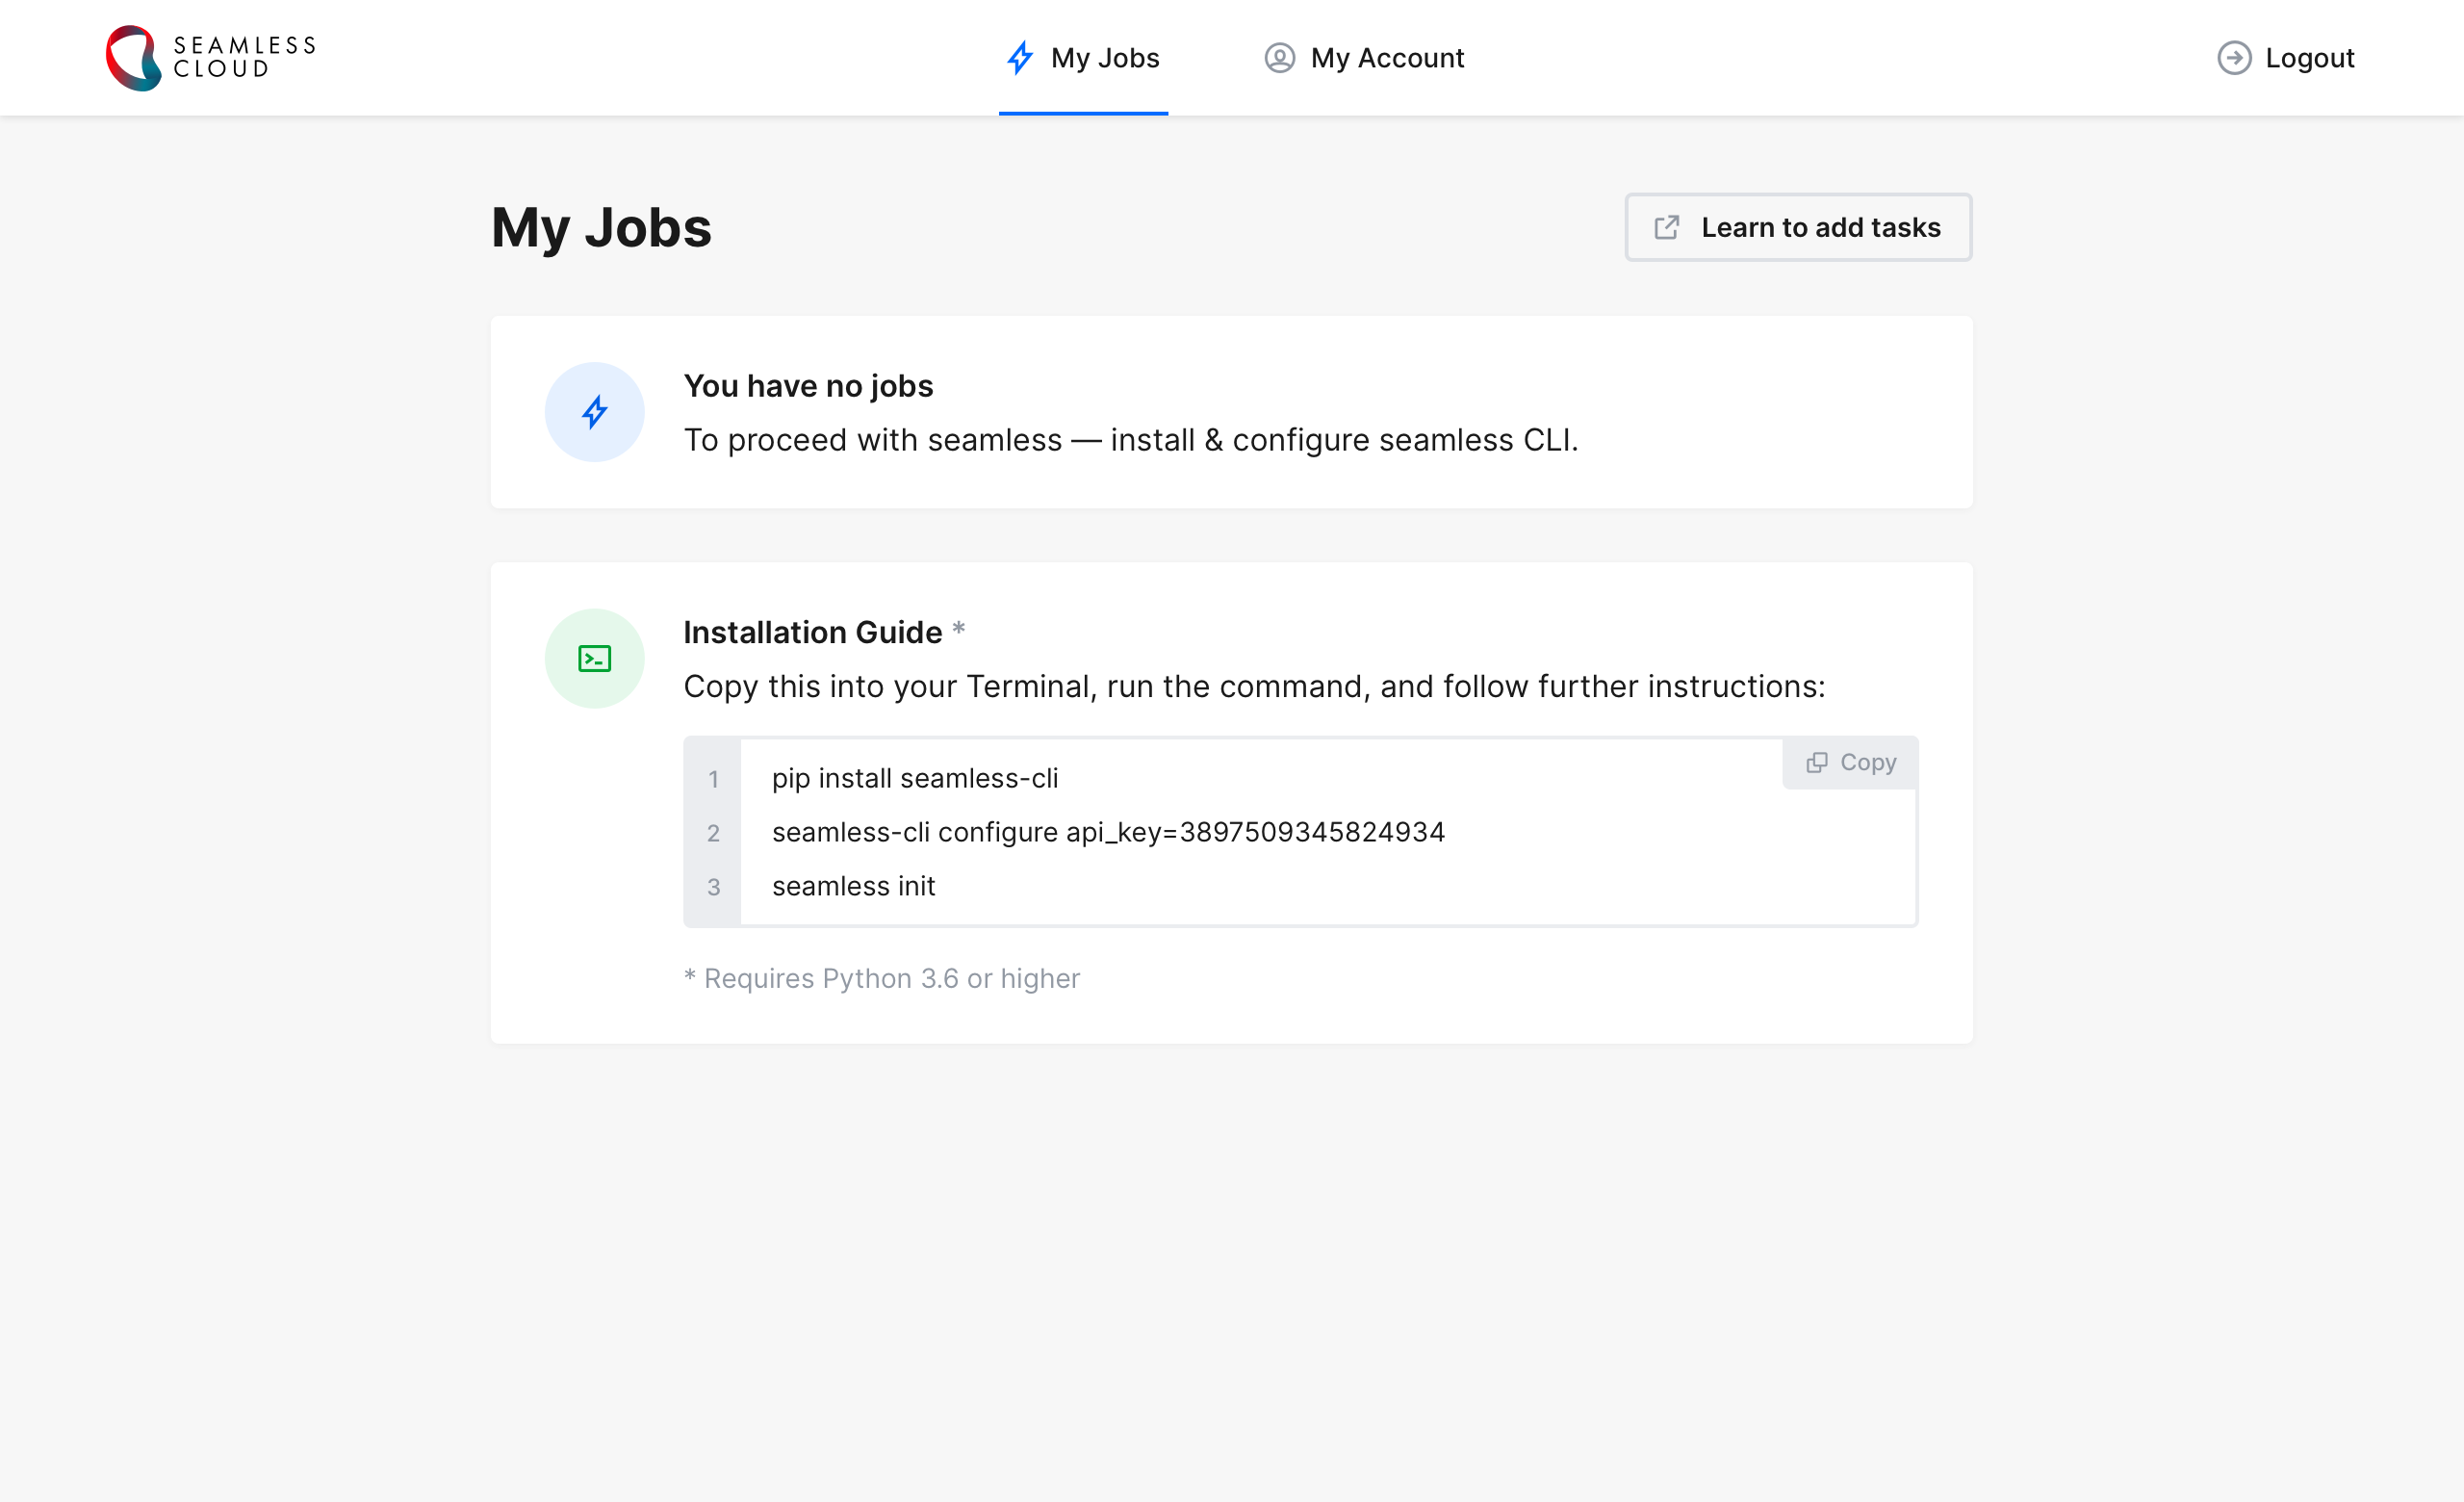Click the seamless-cli configure api_key line
The width and height of the screenshot is (2464, 1502).
[x=1107, y=832]
